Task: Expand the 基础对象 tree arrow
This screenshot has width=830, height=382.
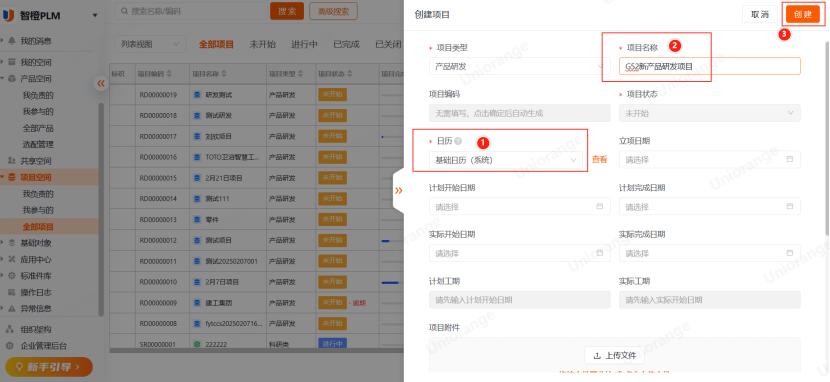Action: [x=3, y=243]
